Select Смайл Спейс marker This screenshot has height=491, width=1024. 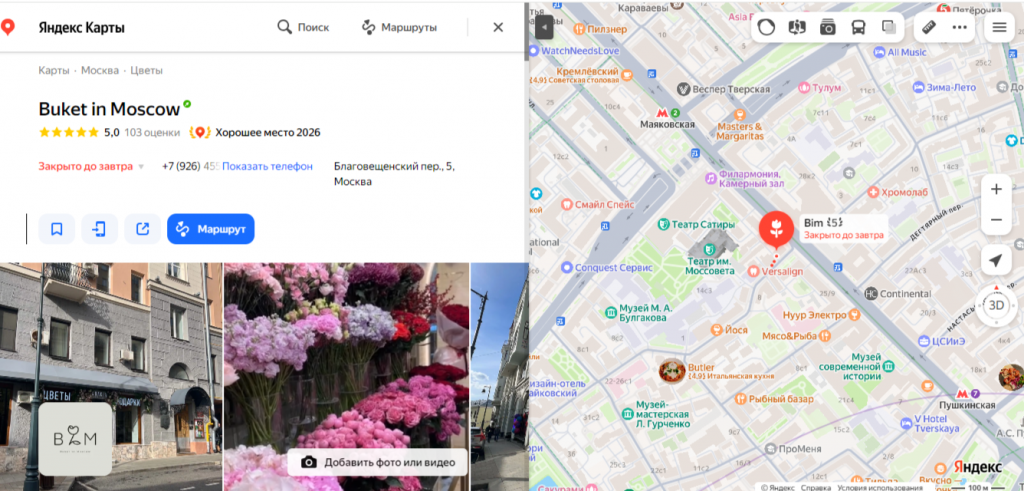coord(598,204)
